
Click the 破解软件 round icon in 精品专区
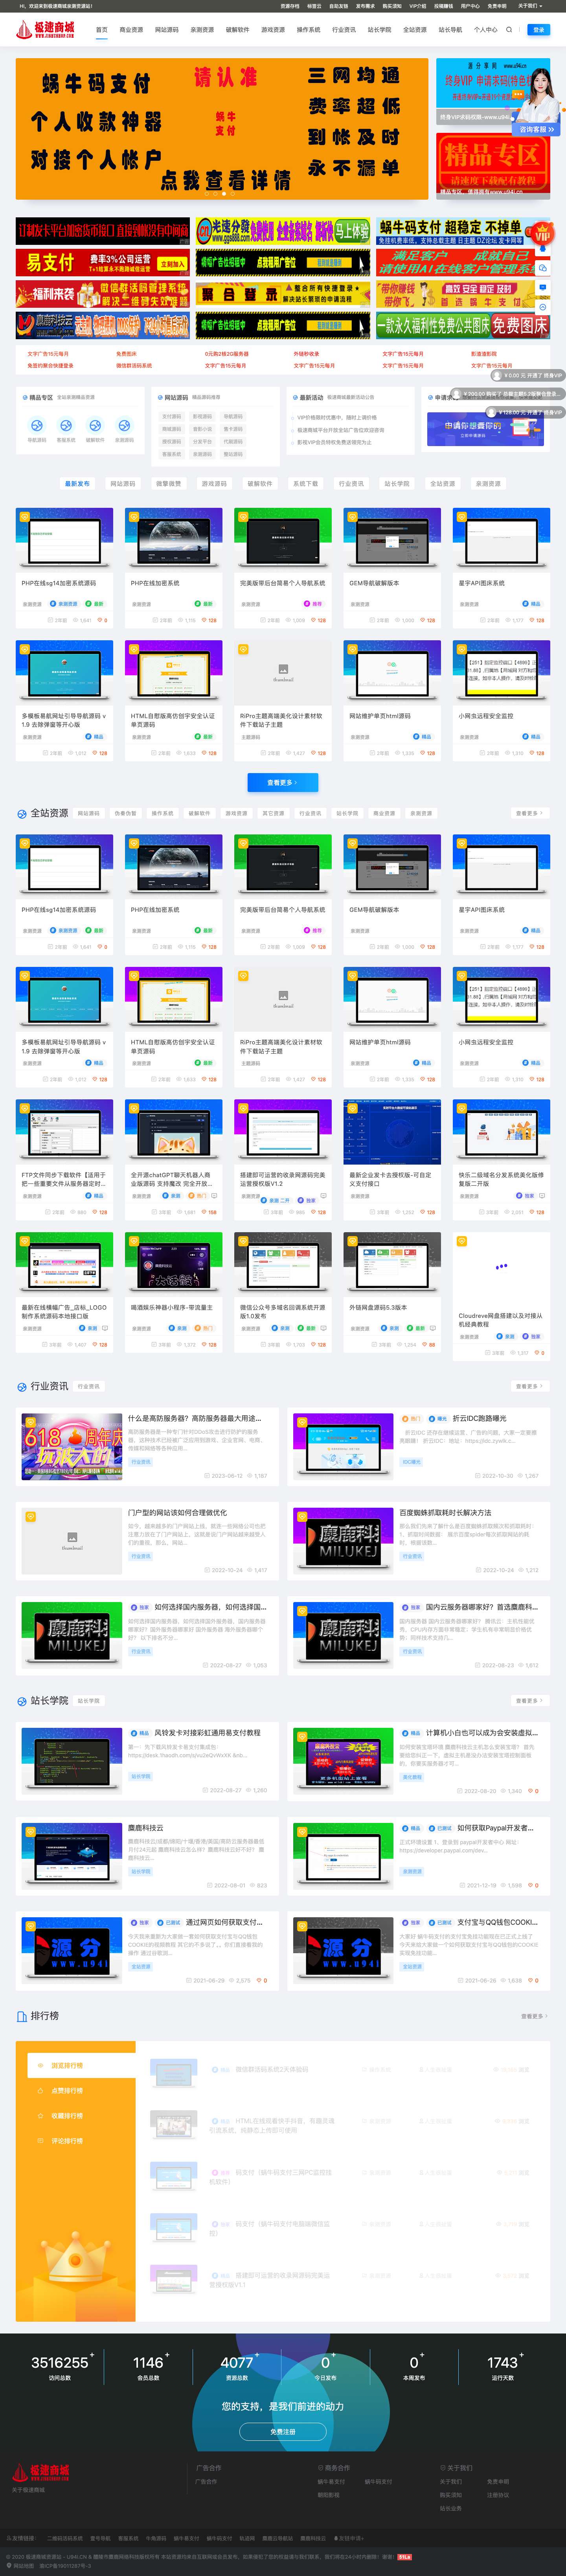pos(95,426)
